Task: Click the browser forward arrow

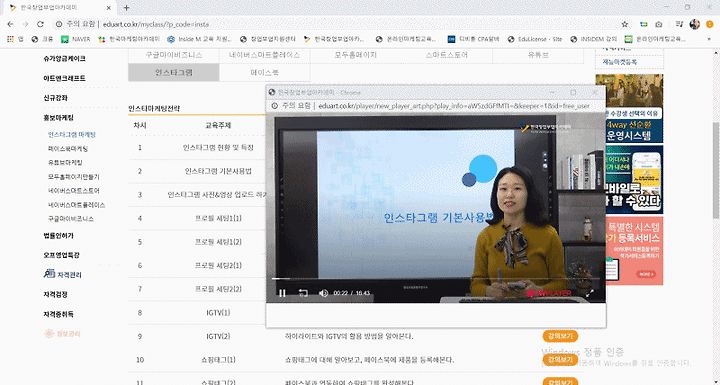Action: click(x=25, y=24)
